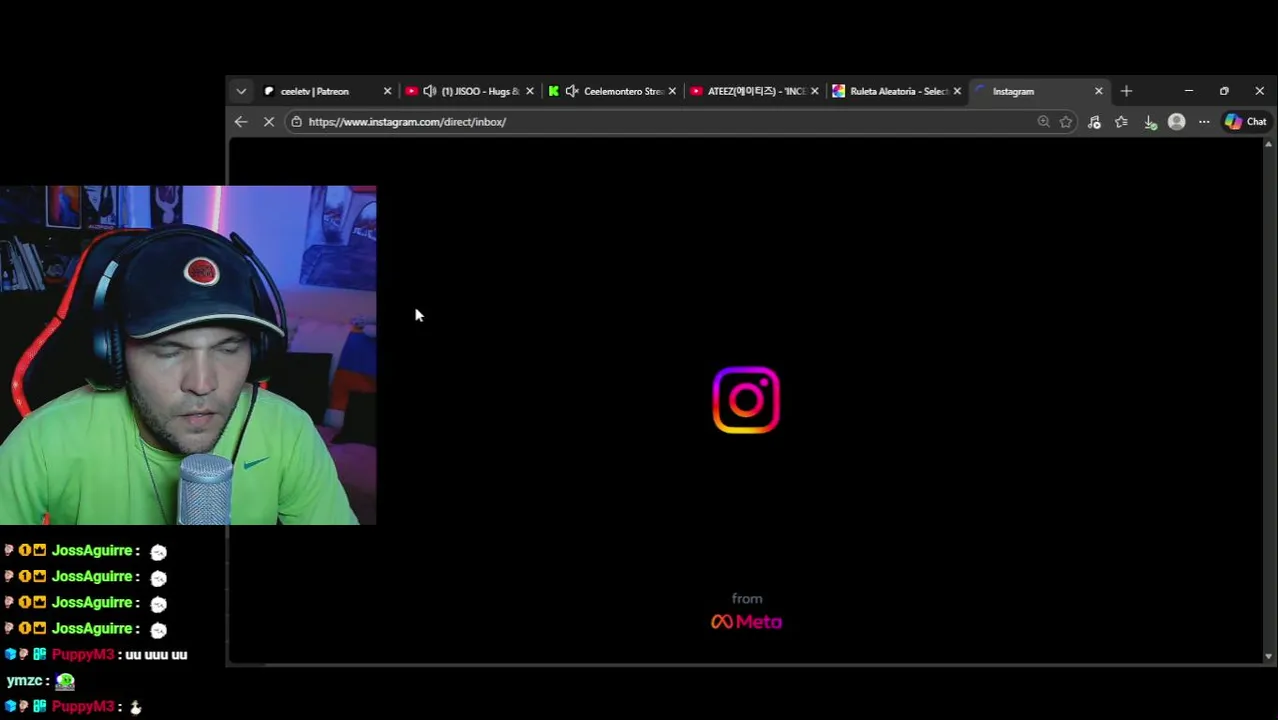
Task: Click ymzc chat username
Action: pyautogui.click(x=24, y=681)
